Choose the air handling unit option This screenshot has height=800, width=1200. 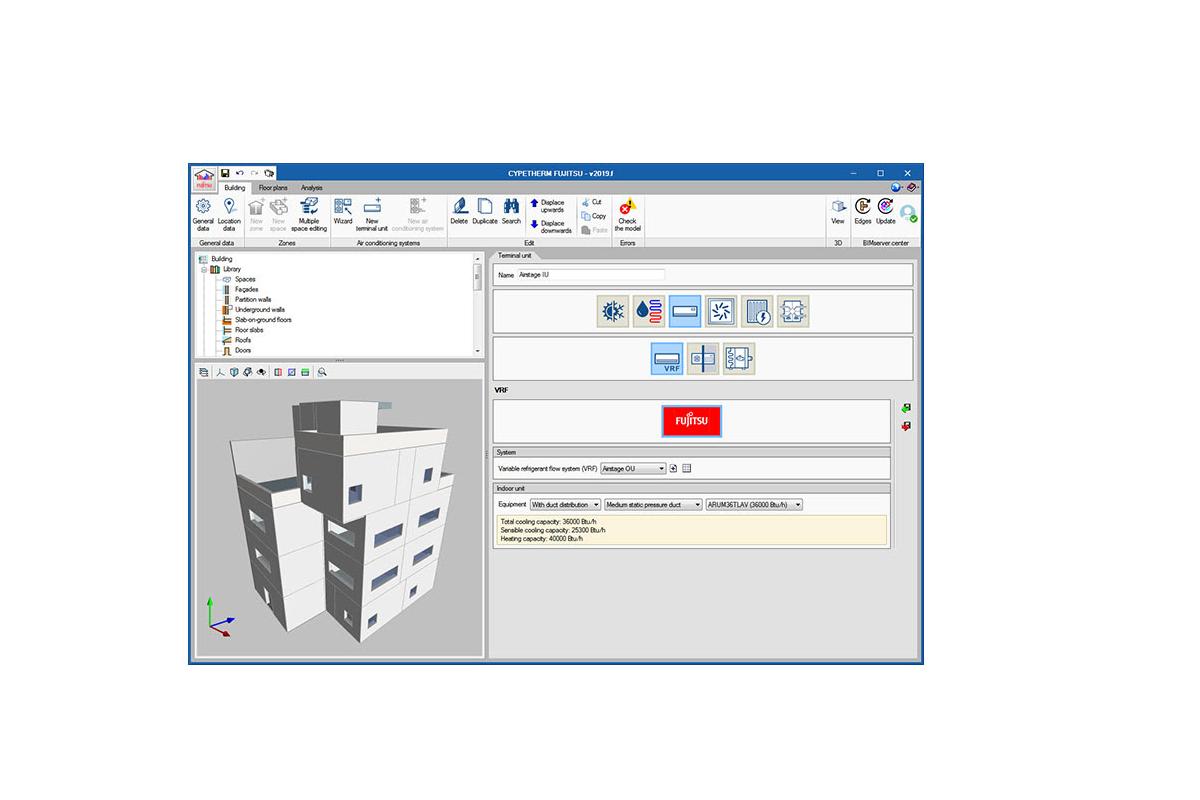pos(739,358)
